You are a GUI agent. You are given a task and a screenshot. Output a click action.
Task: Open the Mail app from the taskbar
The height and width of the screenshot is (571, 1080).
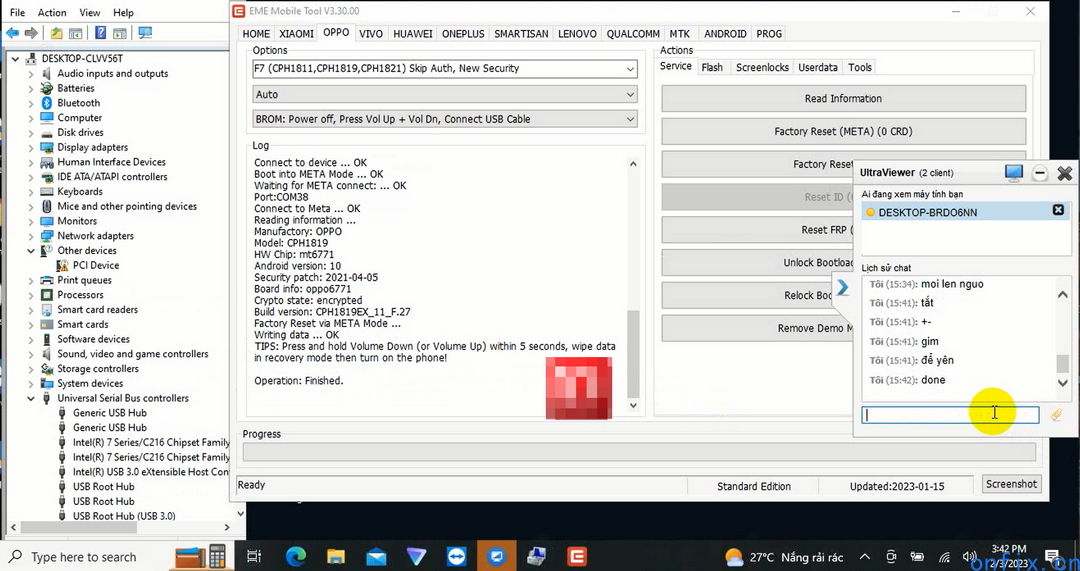[376, 557]
